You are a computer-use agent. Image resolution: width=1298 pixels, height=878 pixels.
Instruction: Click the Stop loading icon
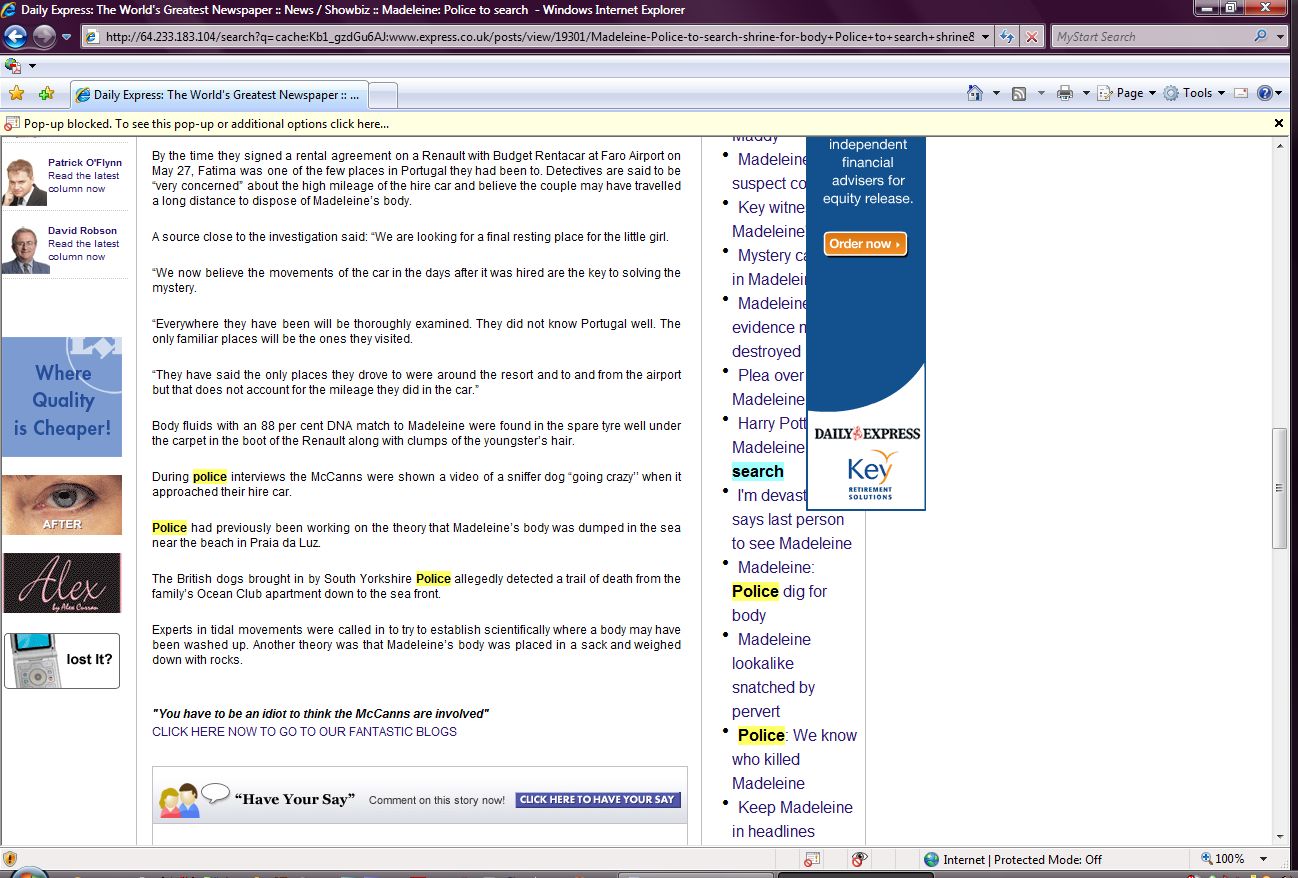point(1031,37)
